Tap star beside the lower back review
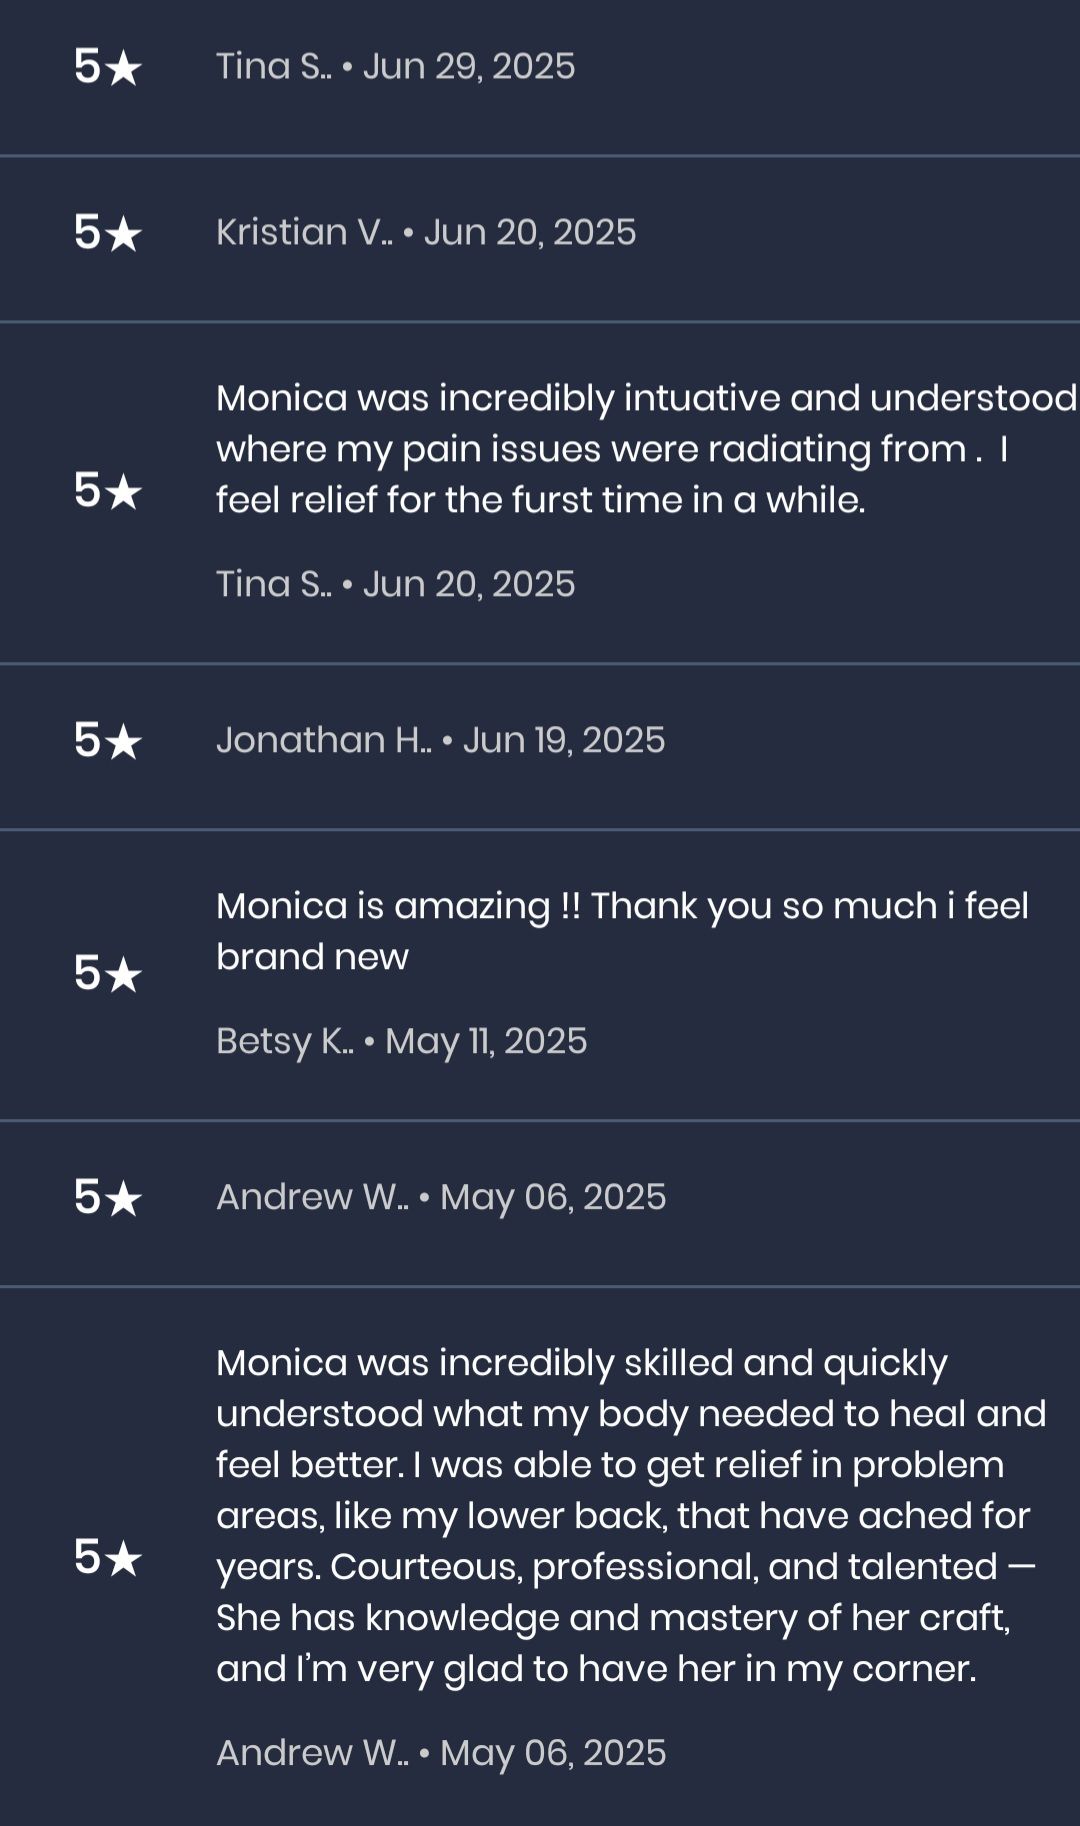 pos(123,1559)
